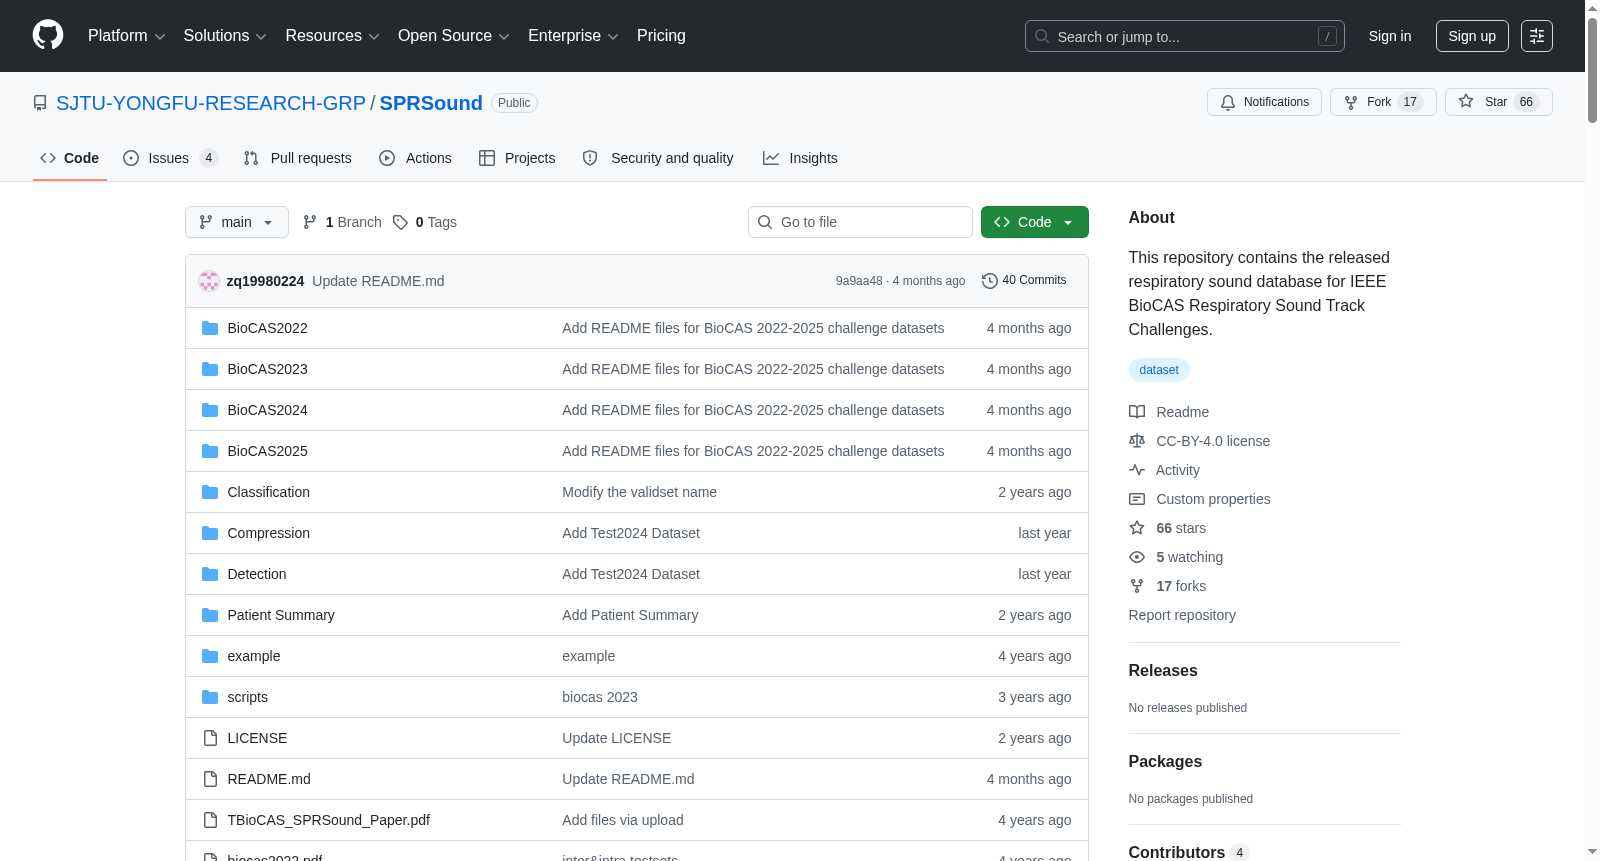Open commit hash 9a9aa48
The width and height of the screenshot is (1600, 861).
(x=859, y=281)
